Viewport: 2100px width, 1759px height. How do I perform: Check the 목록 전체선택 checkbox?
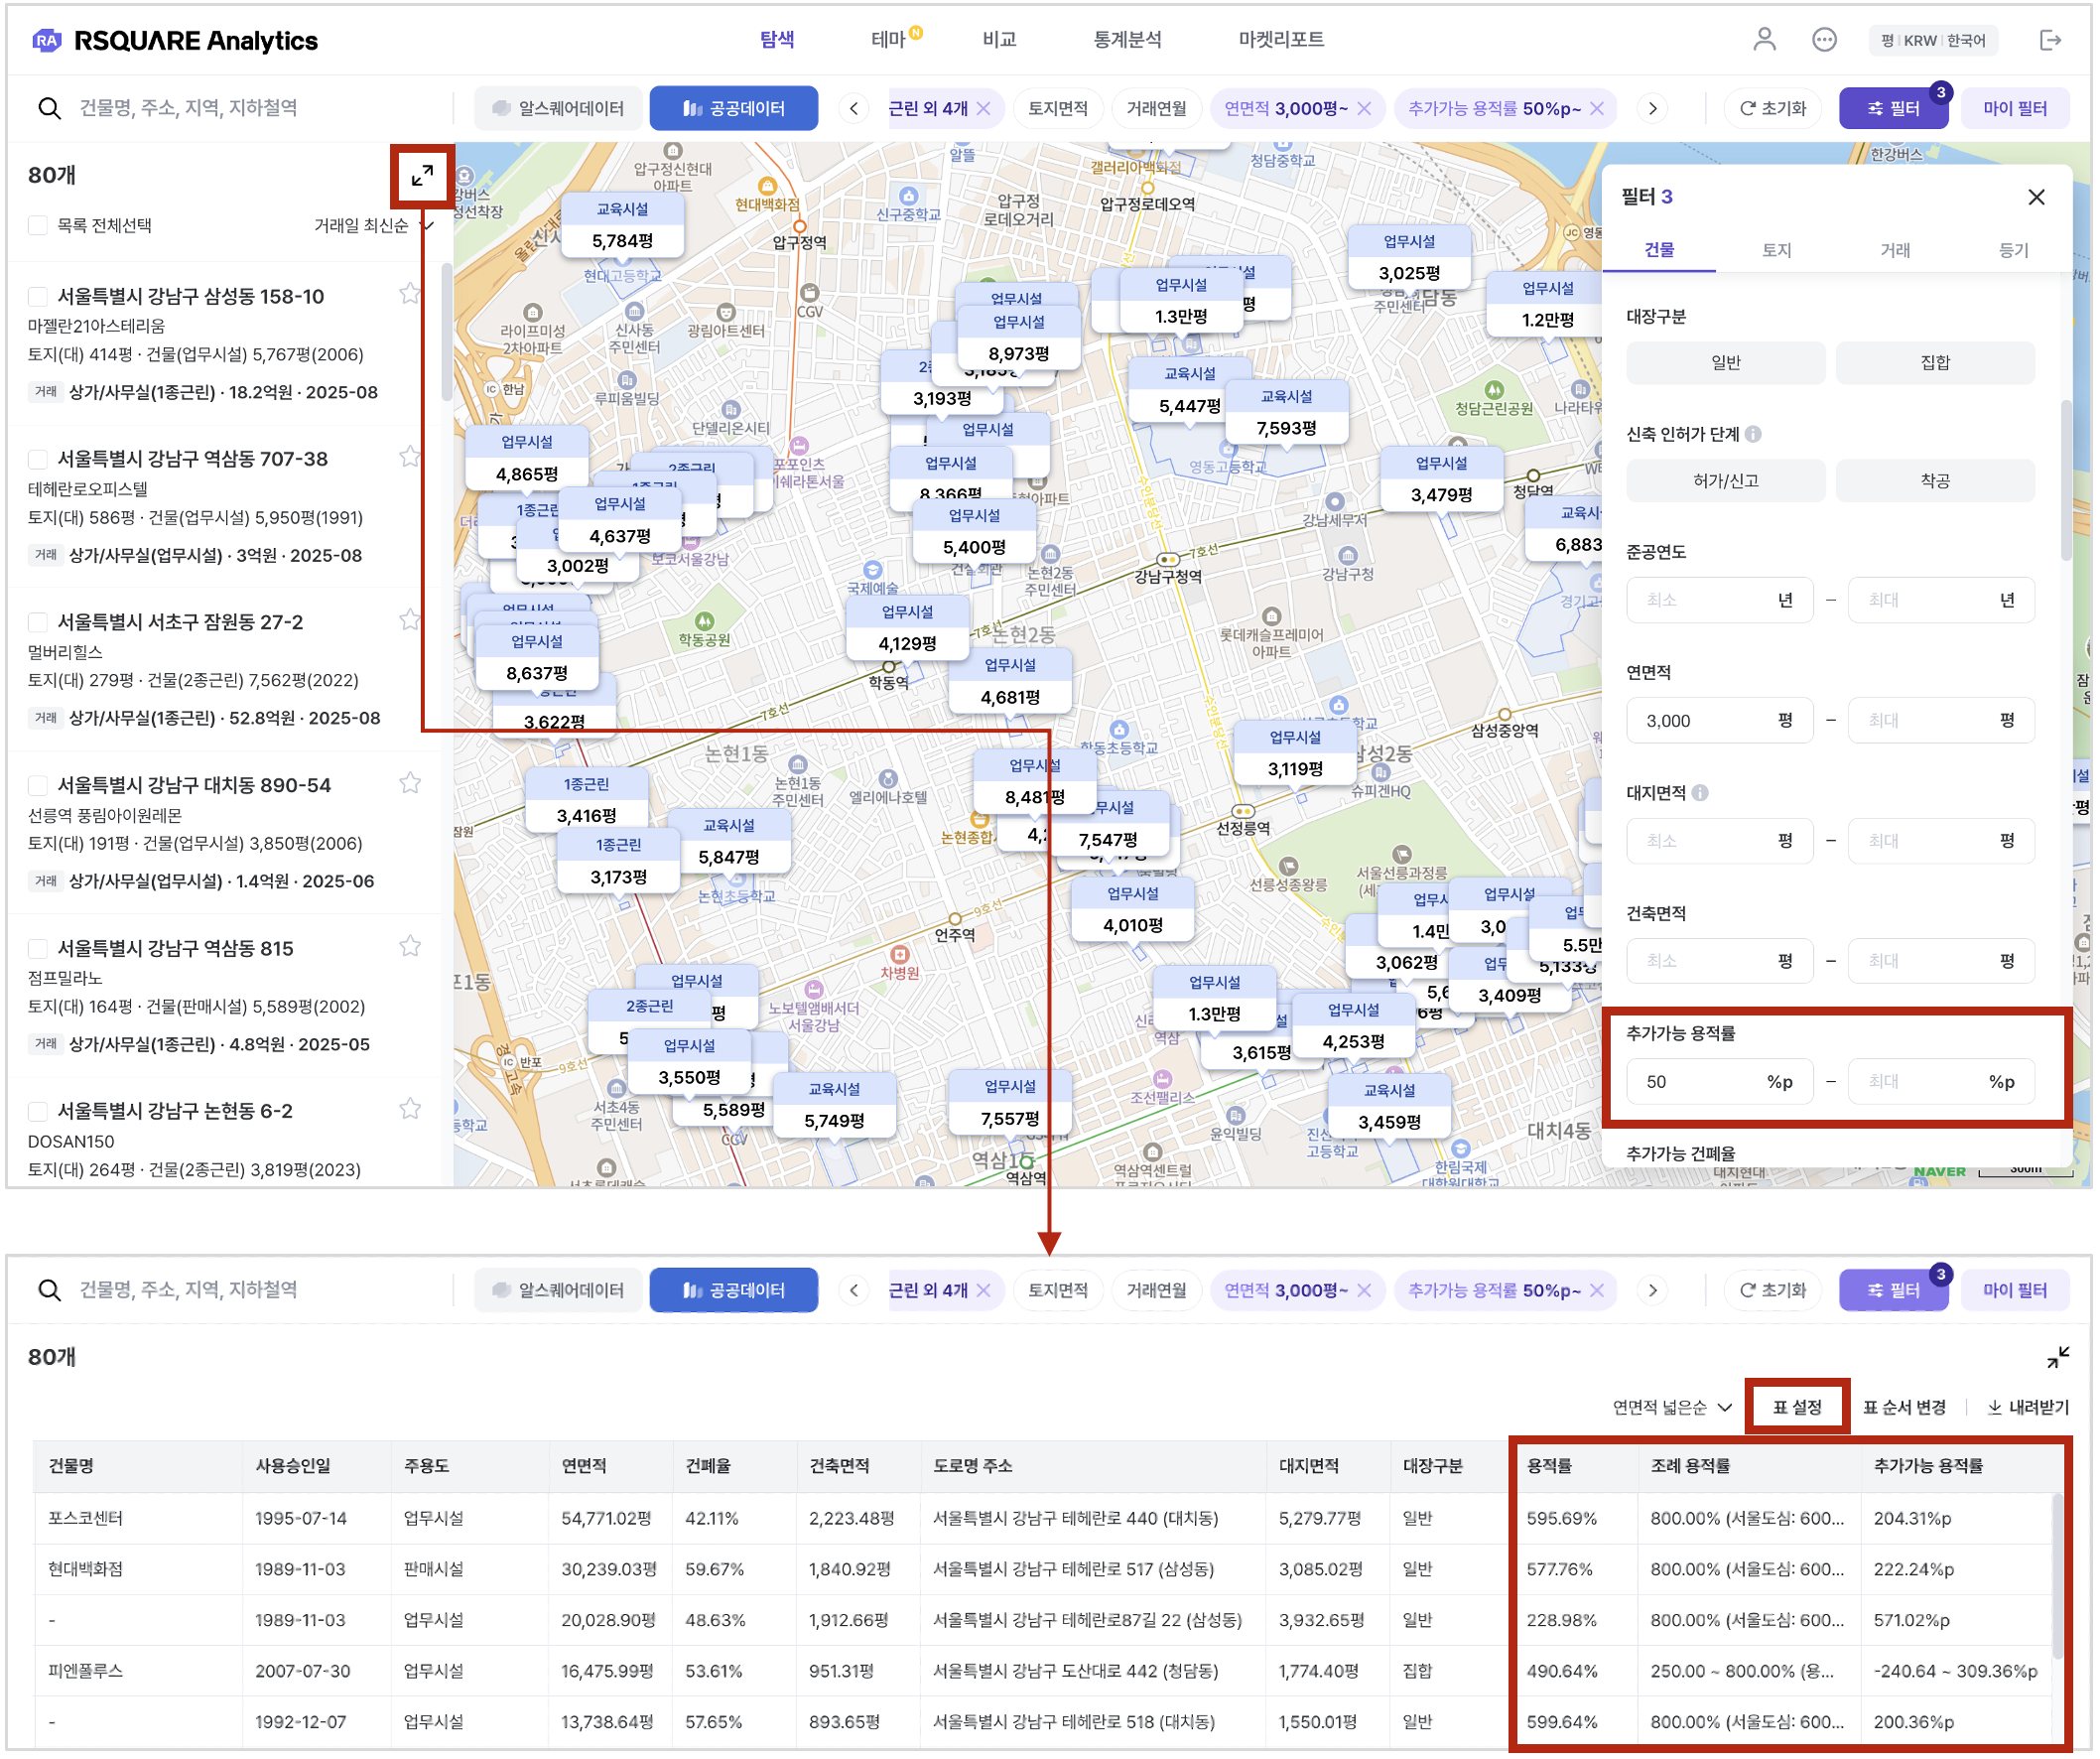coord(38,226)
